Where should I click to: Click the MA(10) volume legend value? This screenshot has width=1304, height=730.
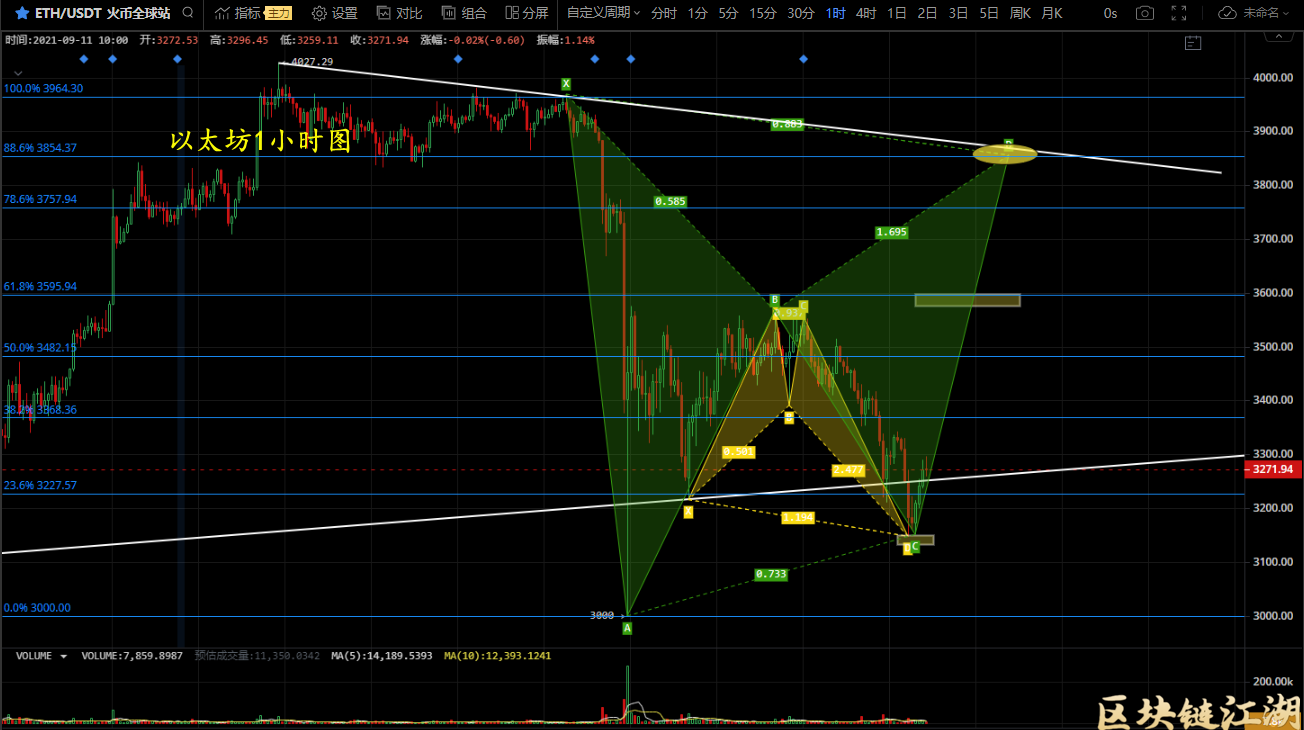point(496,656)
